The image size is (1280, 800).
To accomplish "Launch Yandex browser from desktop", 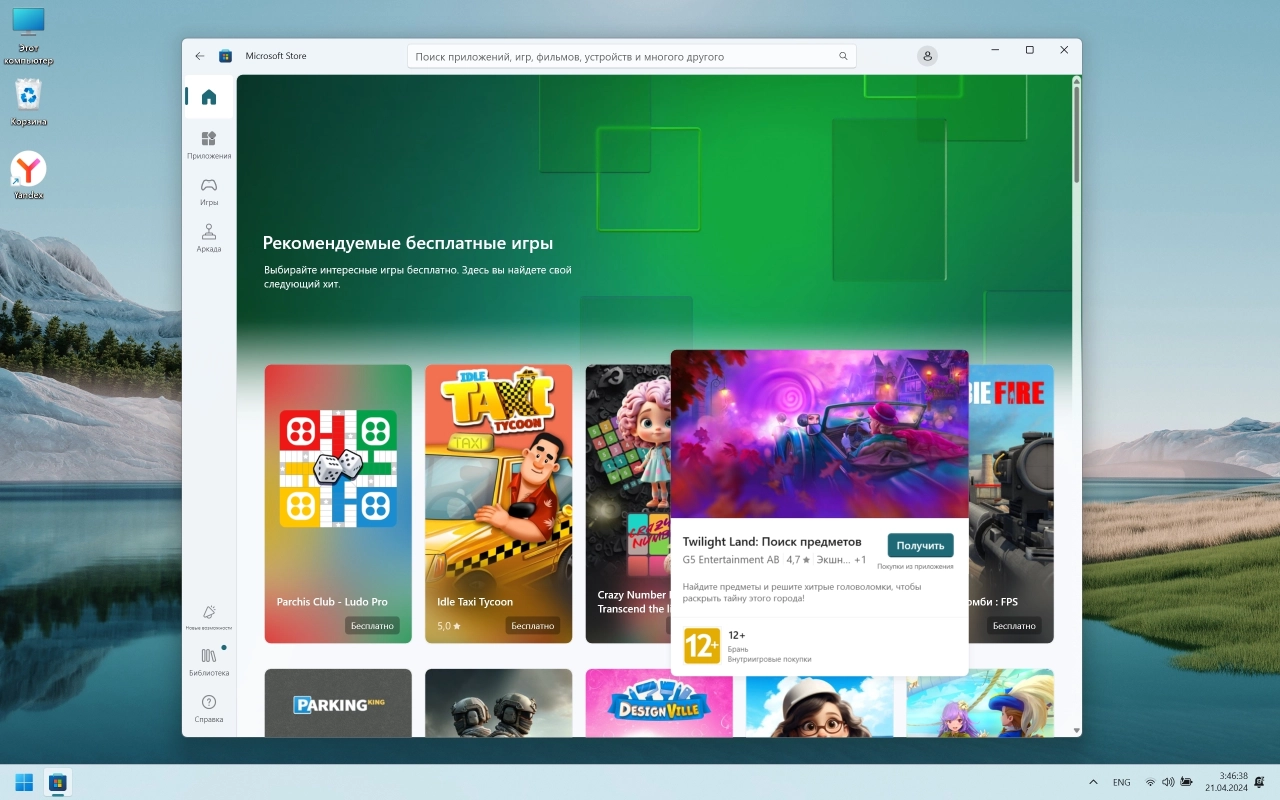I will 28,176.
